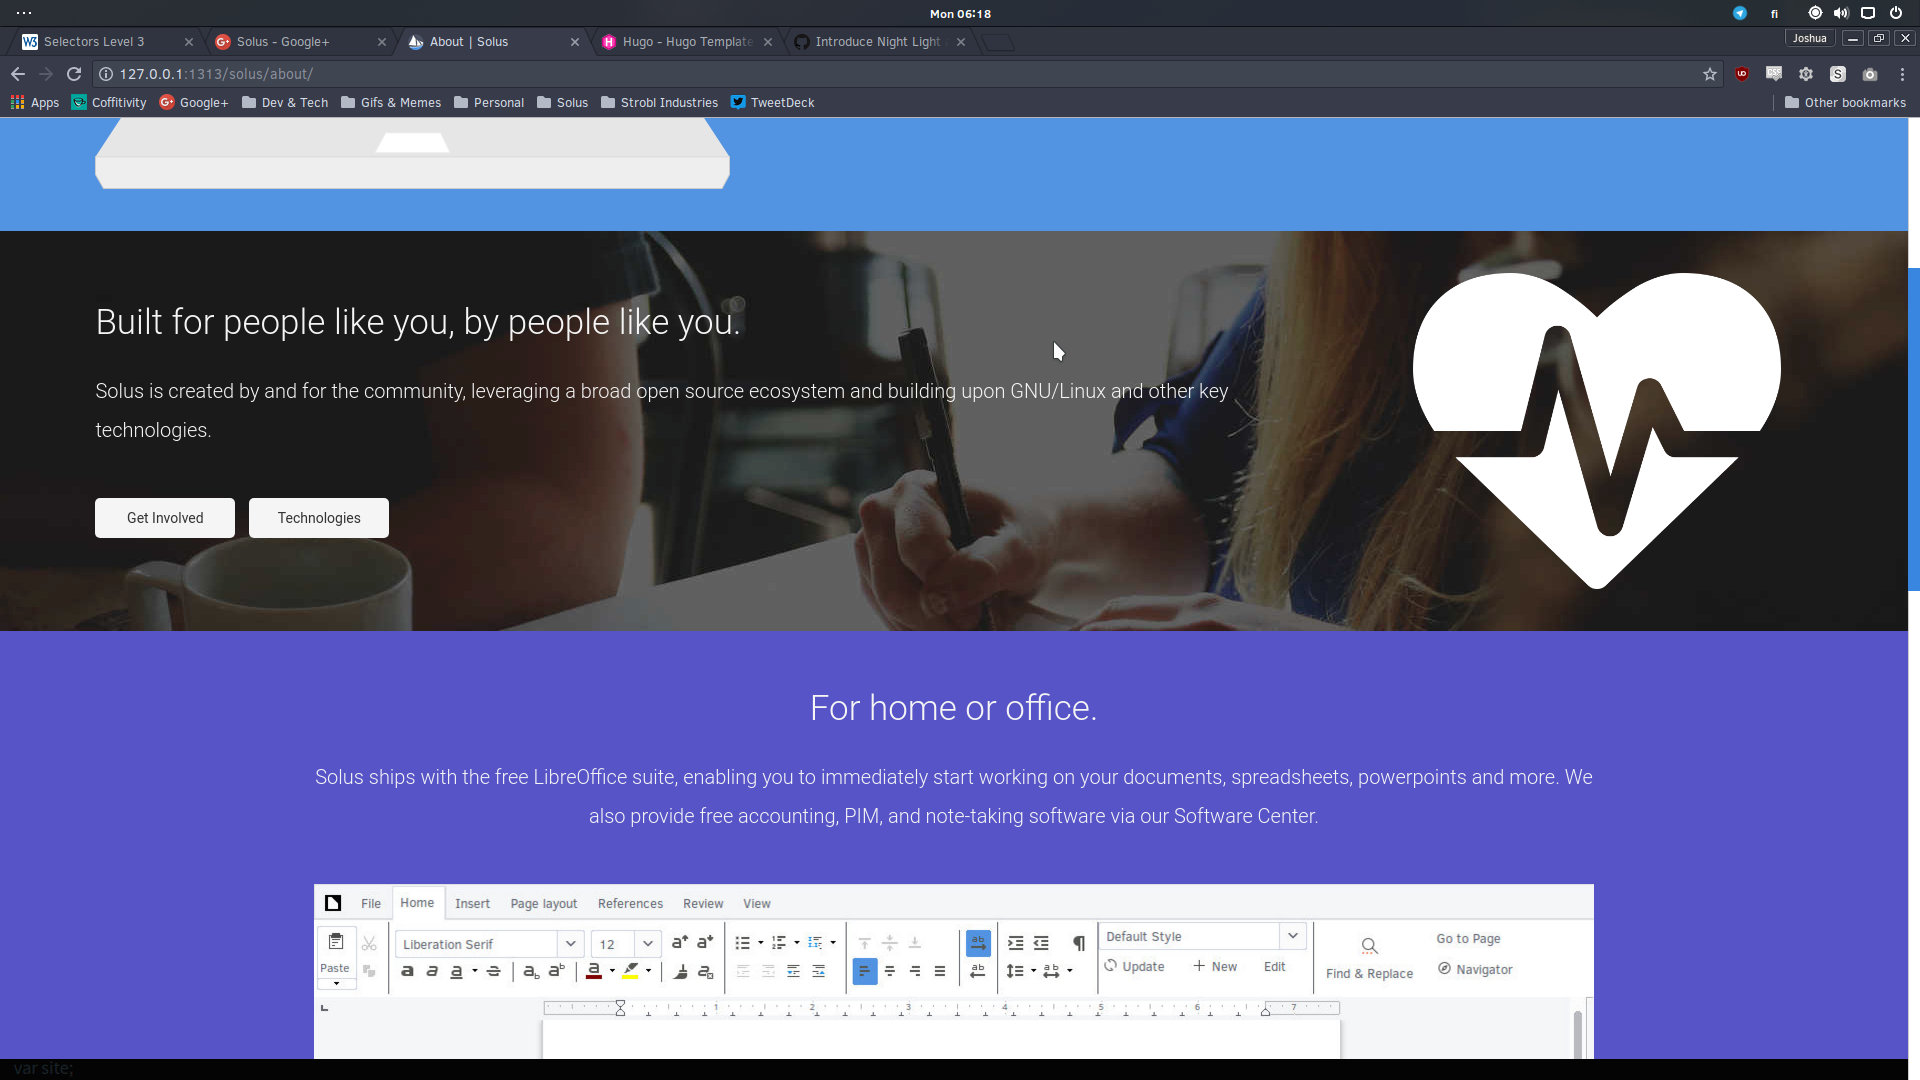The image size is (1920, 1080).
Task: Open the three-dots menu in top panel
Action: tap(24, 13)
